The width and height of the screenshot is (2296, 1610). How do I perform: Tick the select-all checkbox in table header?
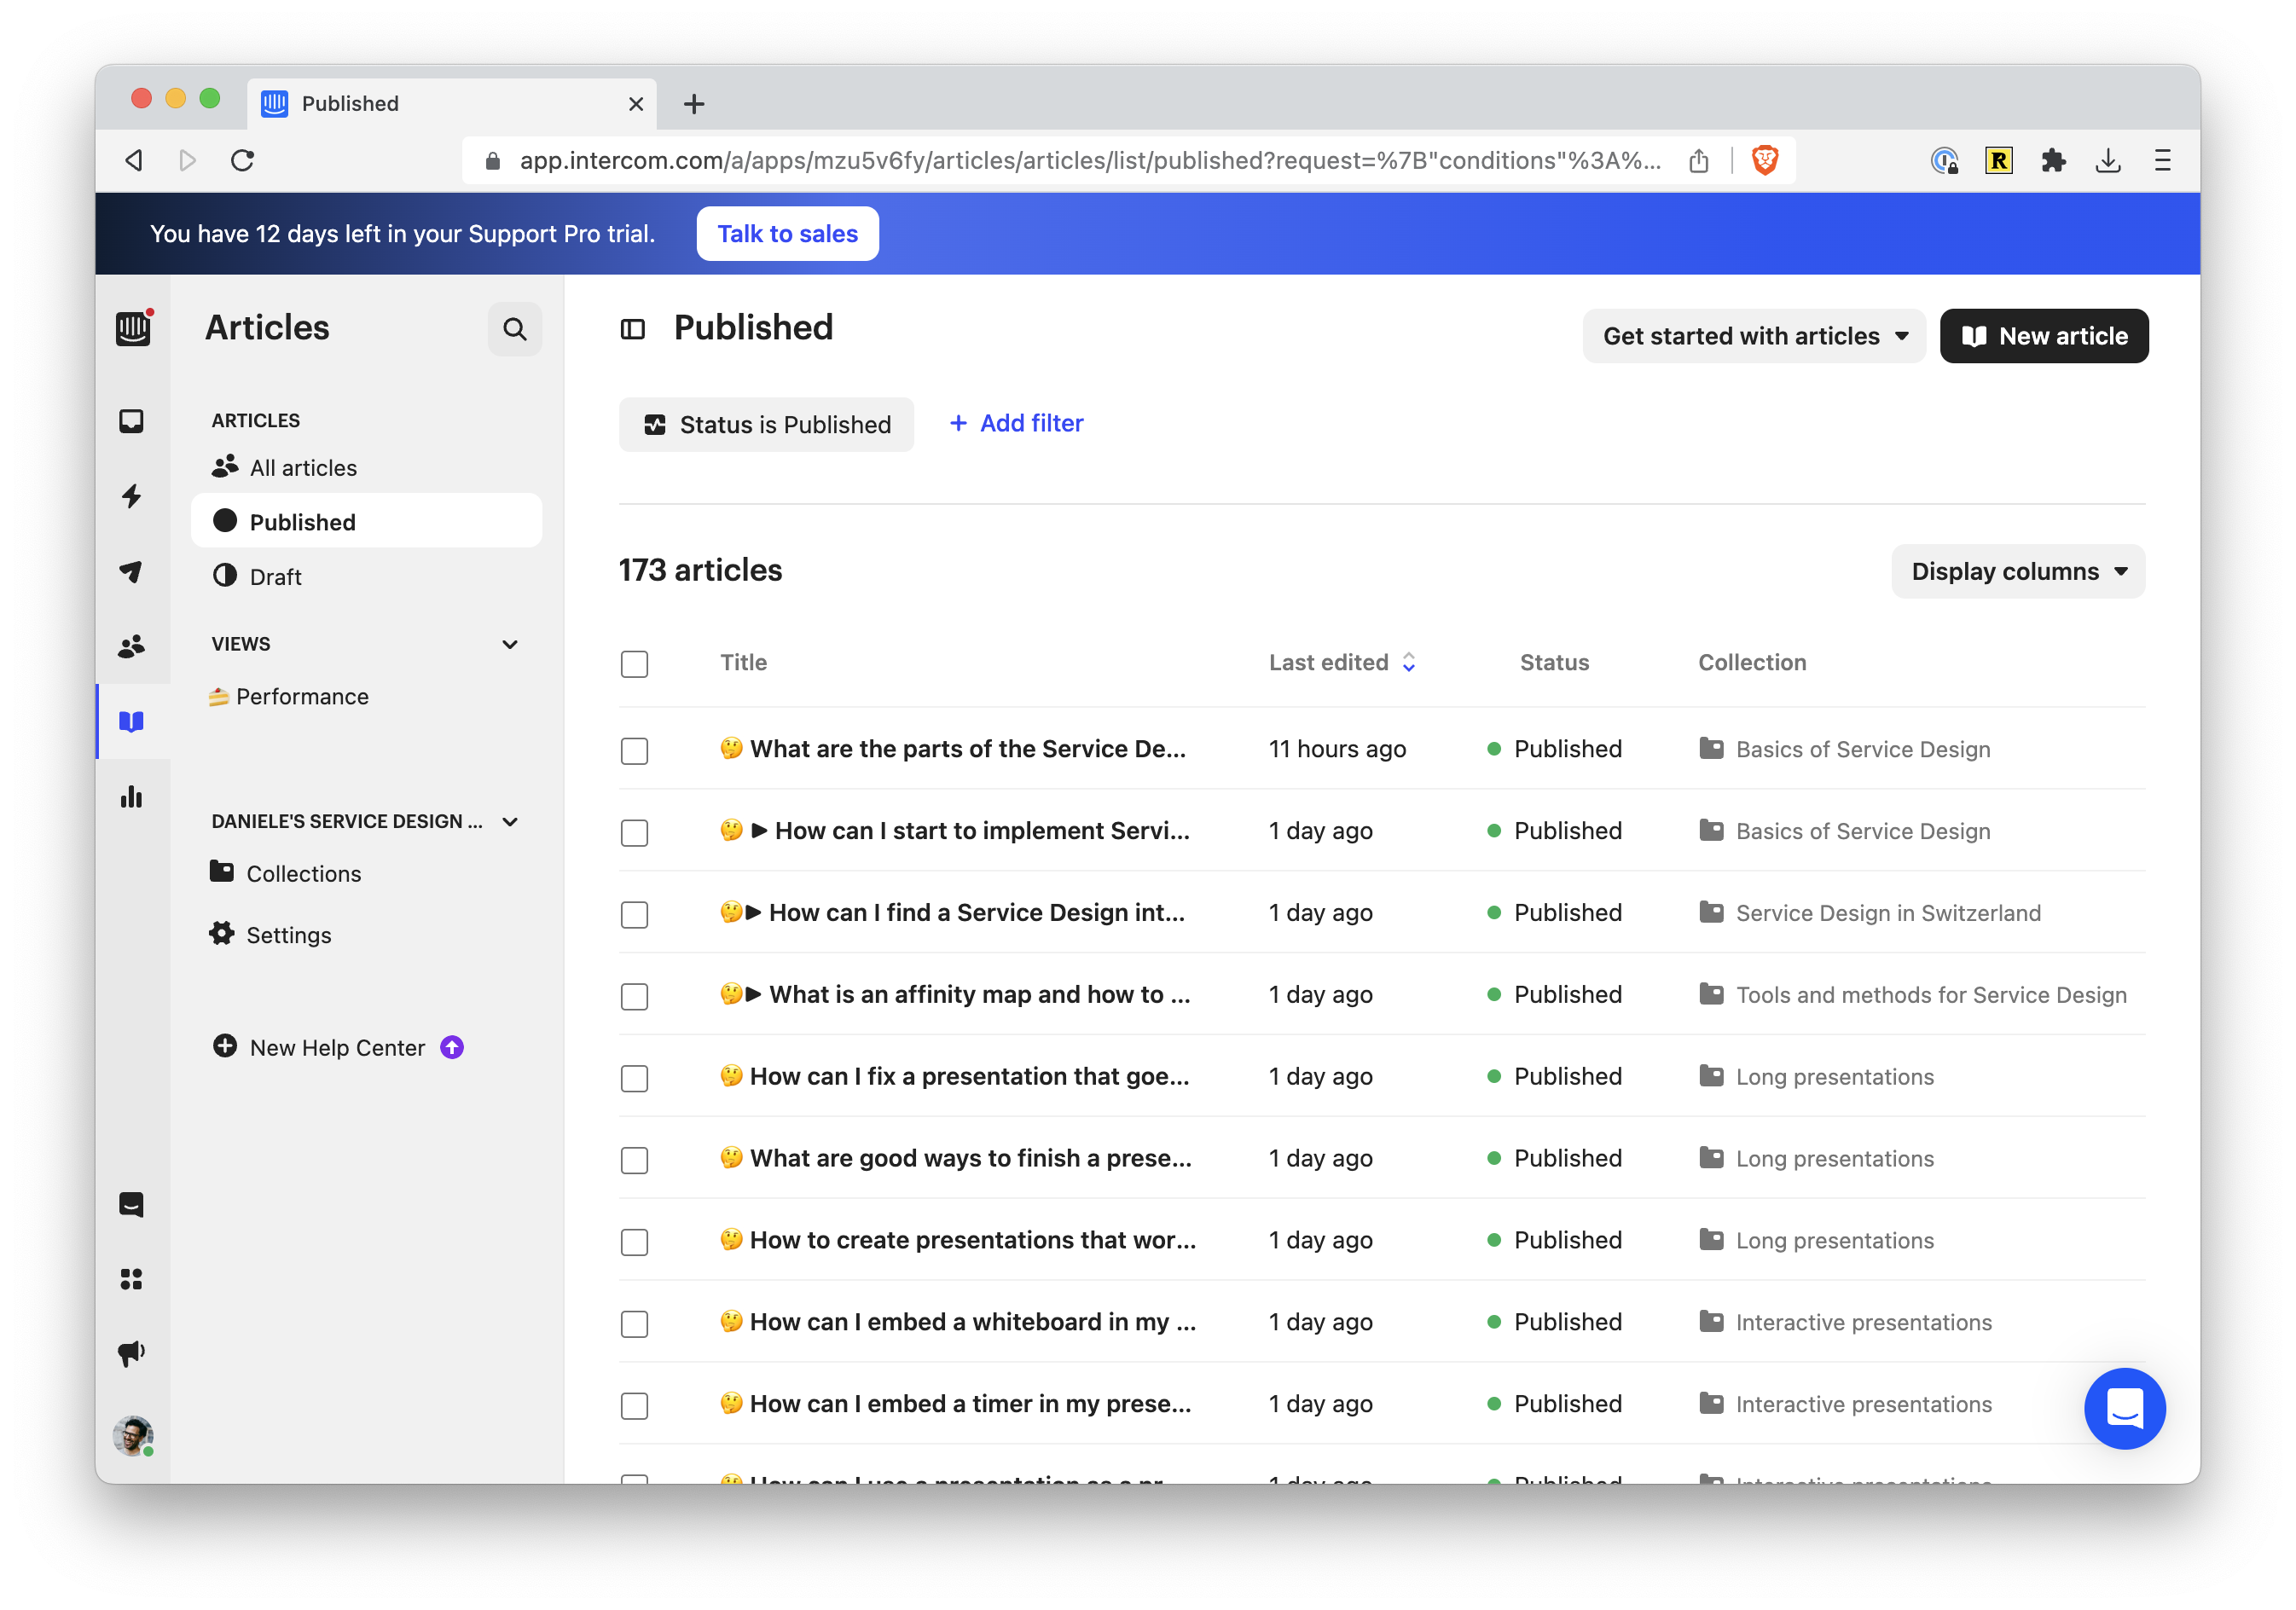[x=634, y=664]
